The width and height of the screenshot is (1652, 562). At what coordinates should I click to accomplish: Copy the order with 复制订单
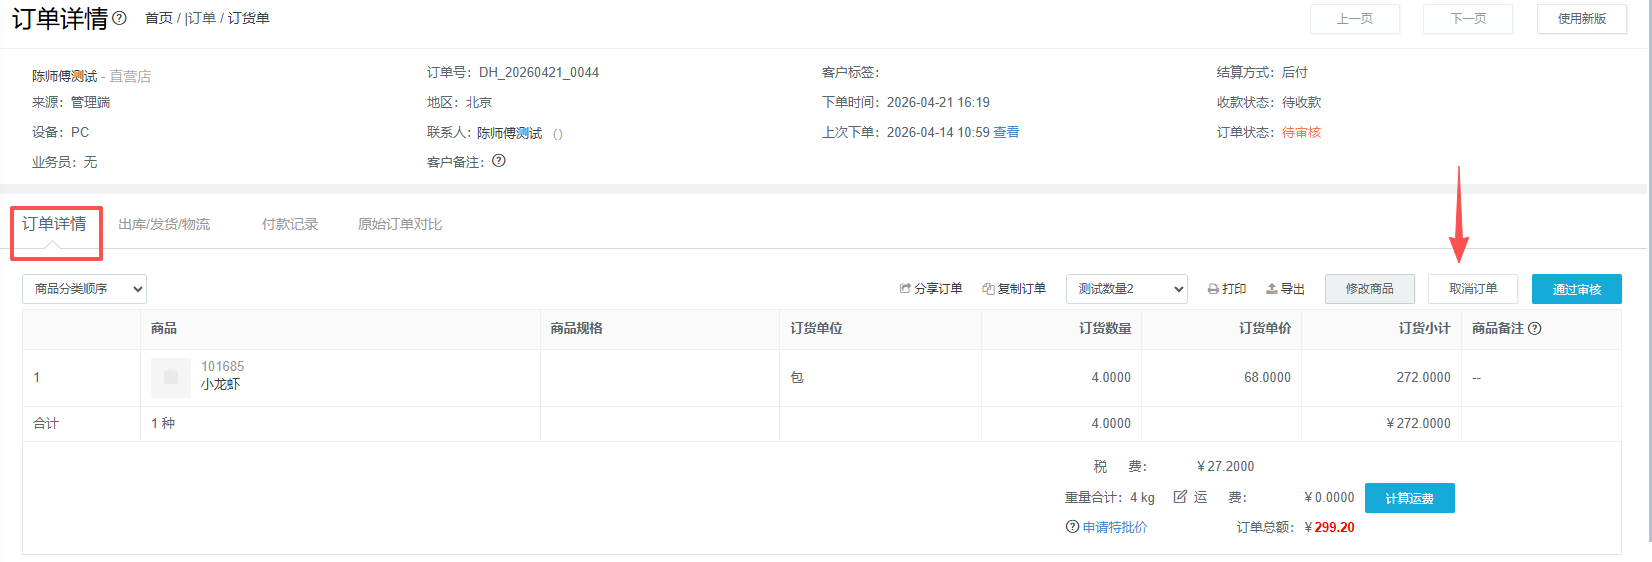click(1014, 289)
